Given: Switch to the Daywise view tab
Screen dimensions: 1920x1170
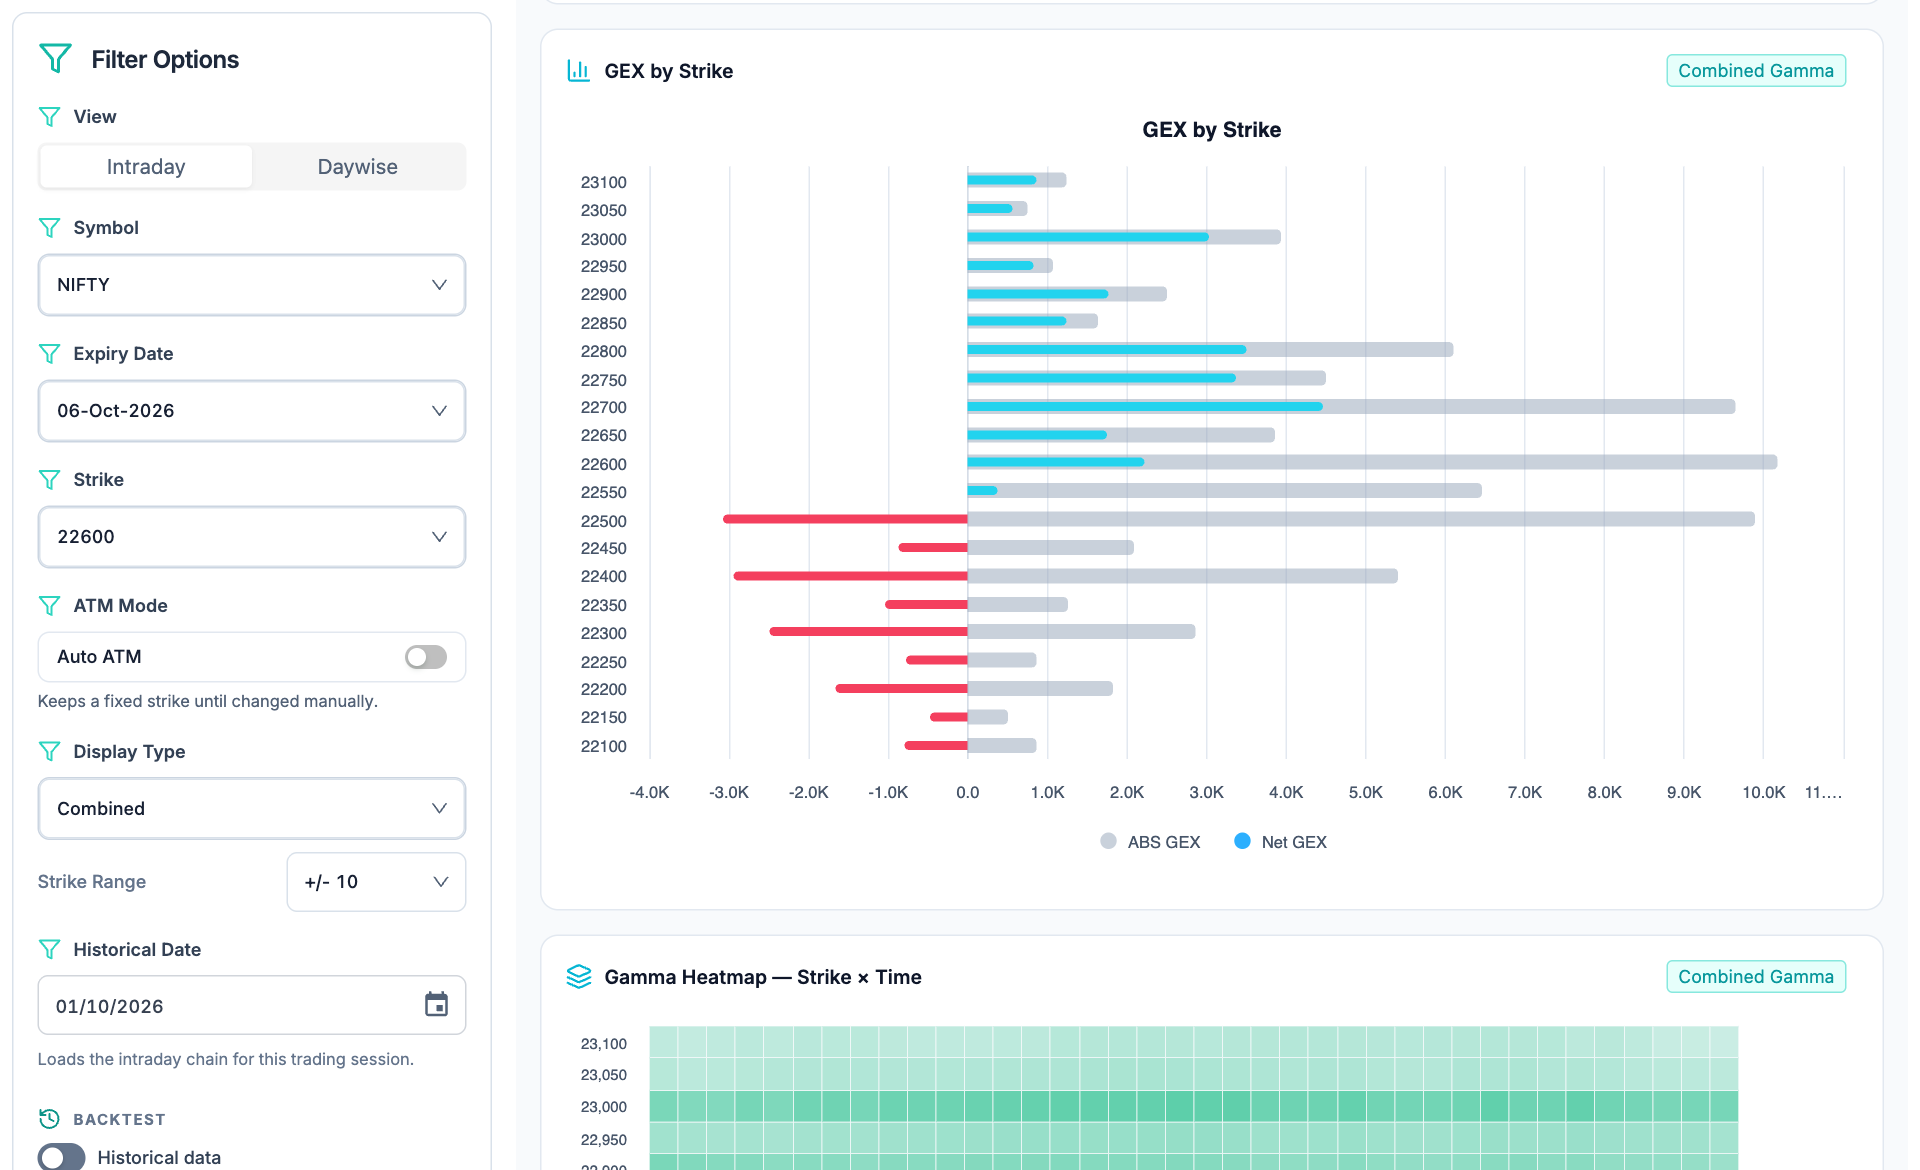Looking at the screenshot, I should point(358,167).
